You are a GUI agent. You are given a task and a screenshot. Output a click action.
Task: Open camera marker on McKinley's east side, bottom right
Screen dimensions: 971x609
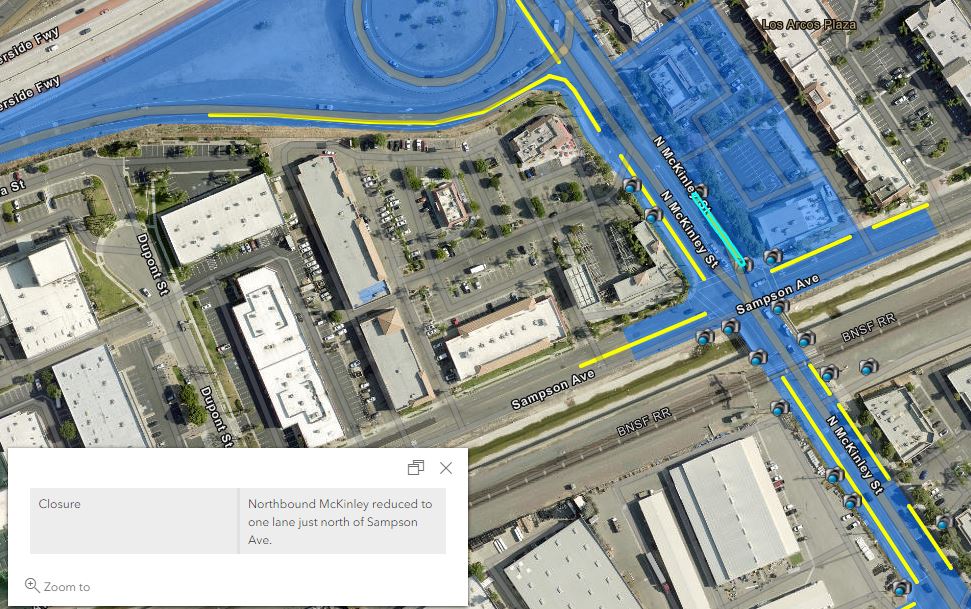pos(943,522)
